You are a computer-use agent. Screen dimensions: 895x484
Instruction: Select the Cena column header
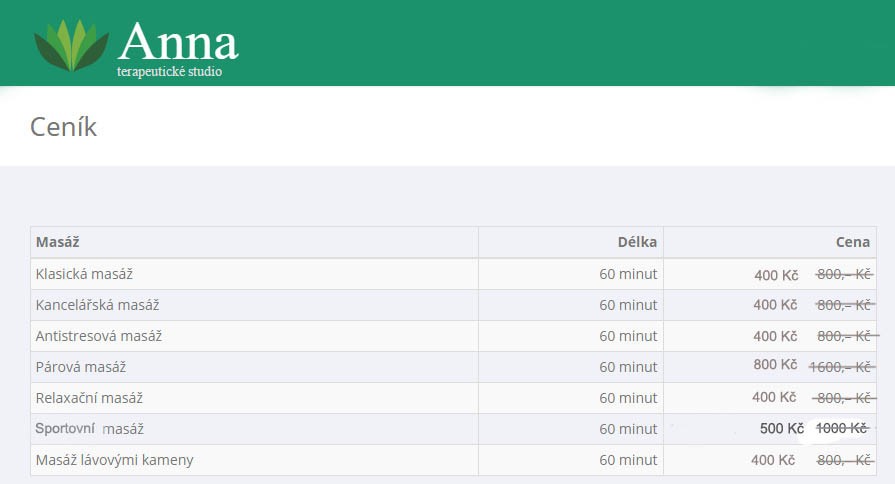[853, 242]
